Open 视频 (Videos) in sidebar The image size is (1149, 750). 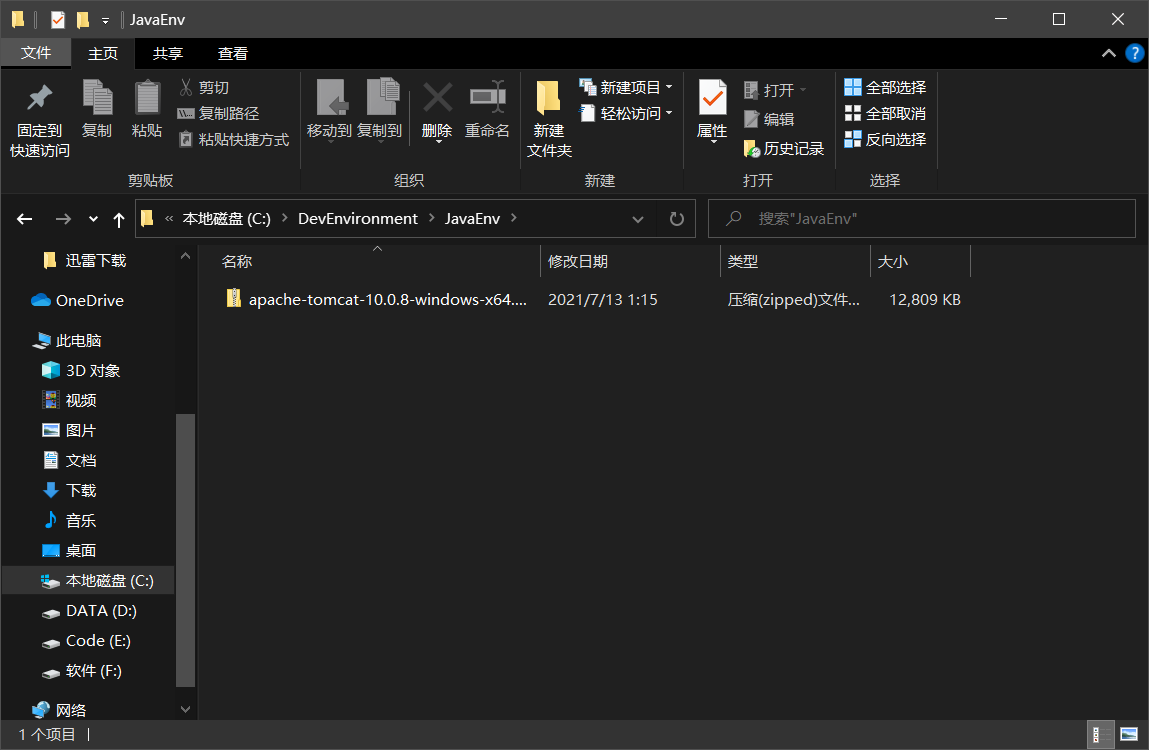(70, 400)
